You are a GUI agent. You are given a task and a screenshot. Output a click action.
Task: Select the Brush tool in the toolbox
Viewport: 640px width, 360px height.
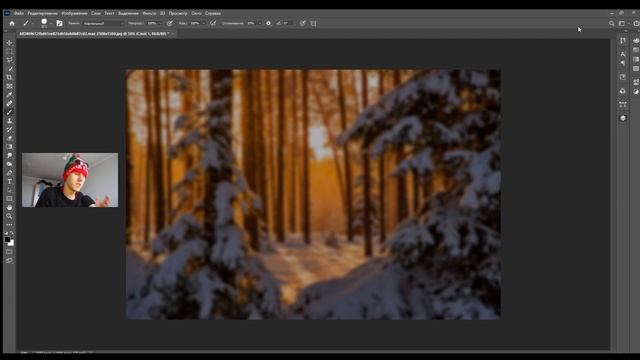9,112
